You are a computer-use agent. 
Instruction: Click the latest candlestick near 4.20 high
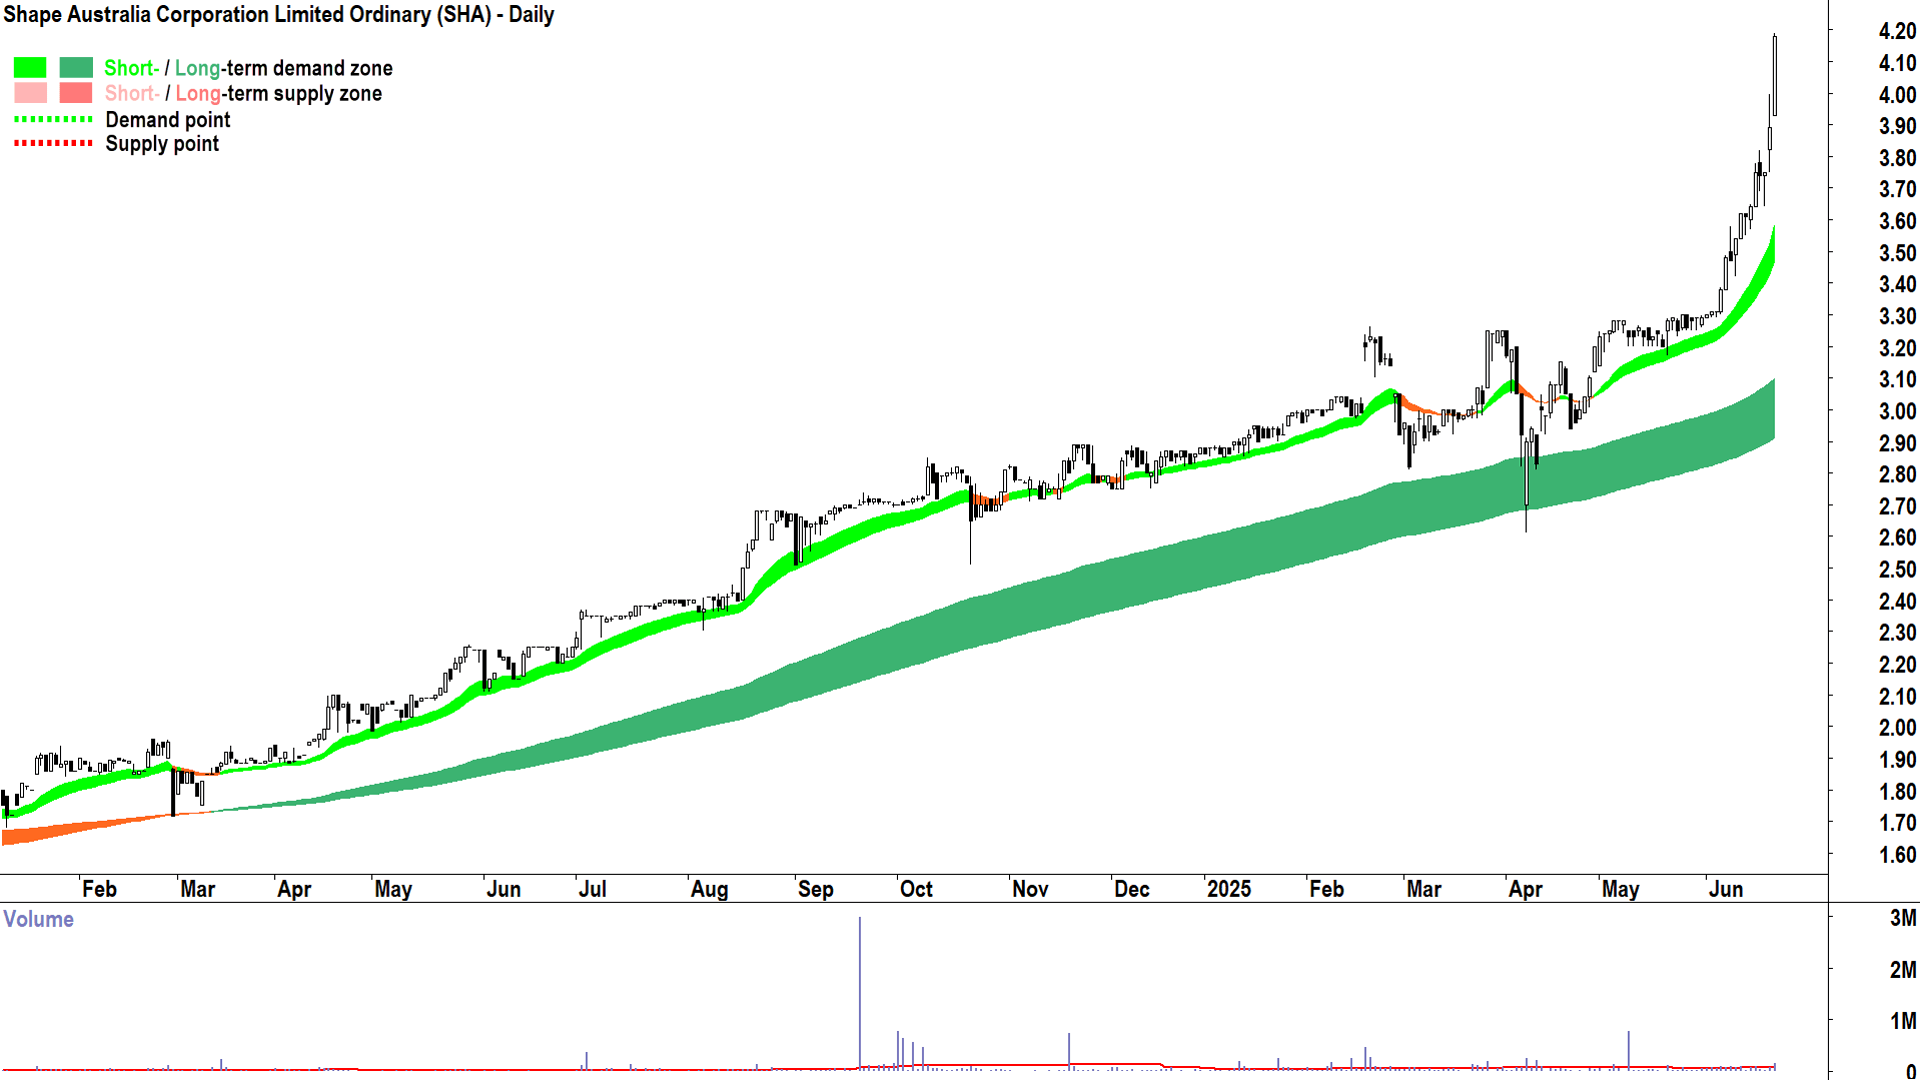coord(1775,75)
